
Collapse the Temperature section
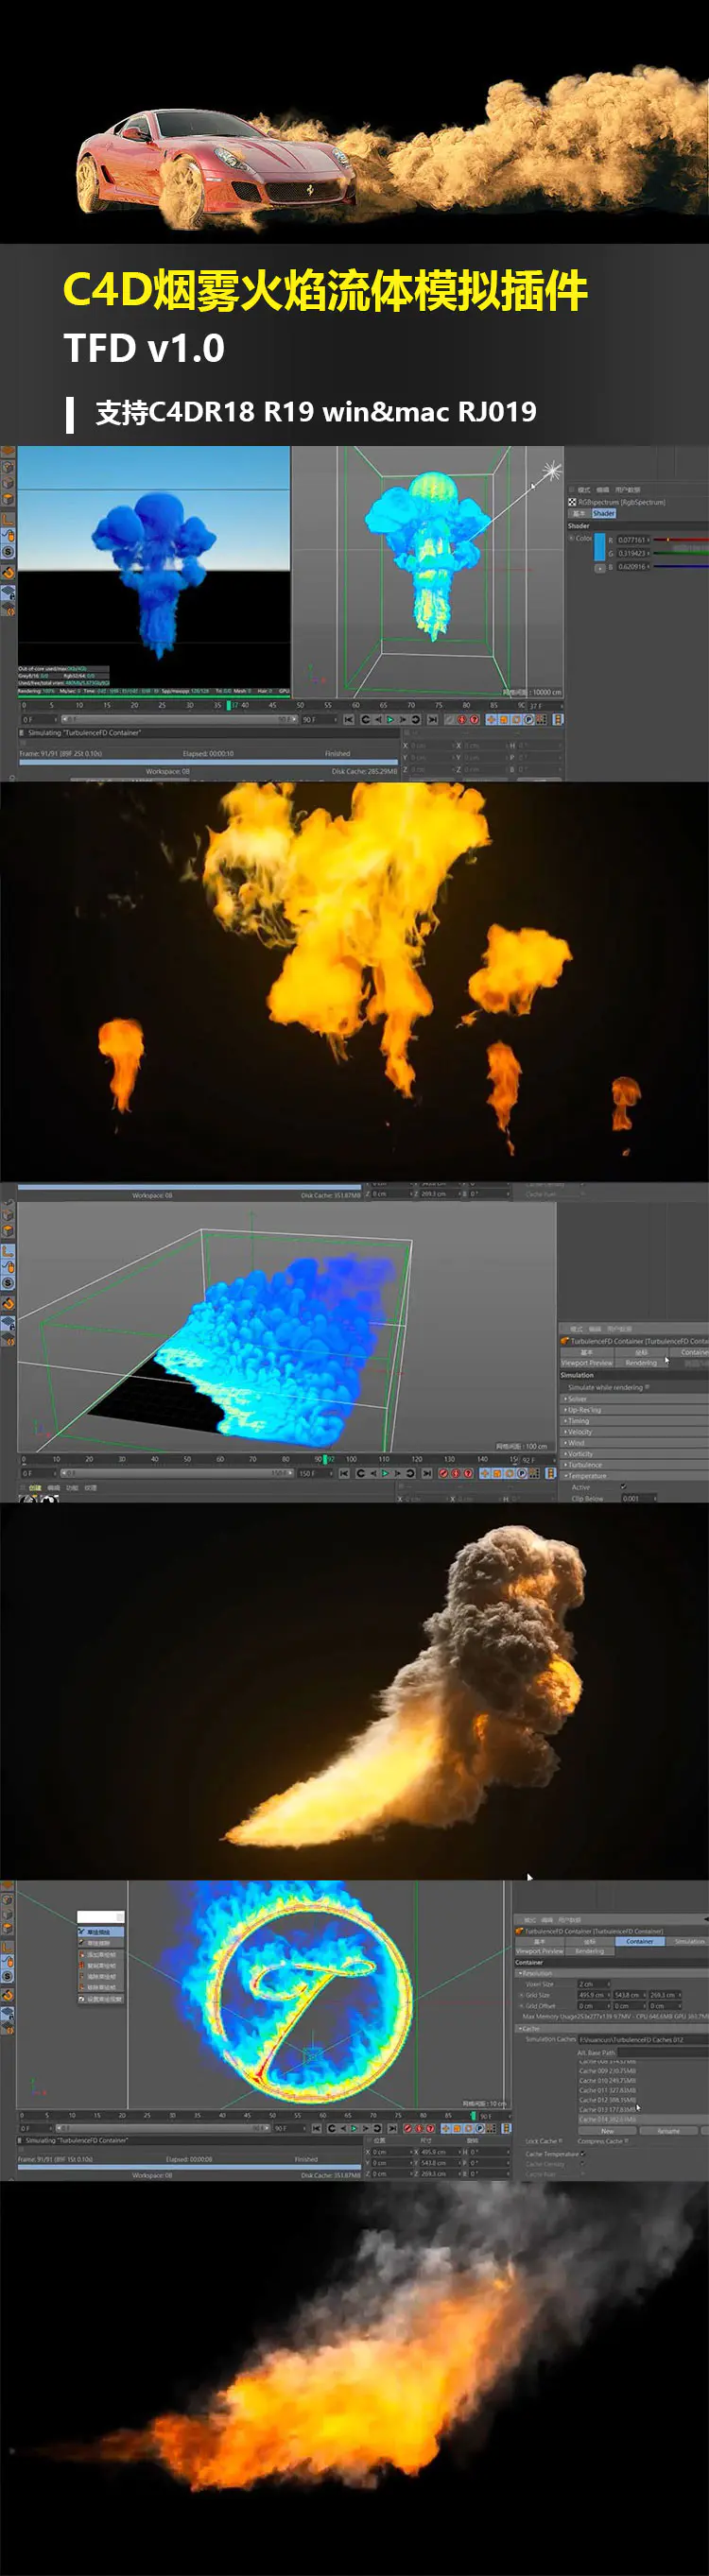(634, 1477)
